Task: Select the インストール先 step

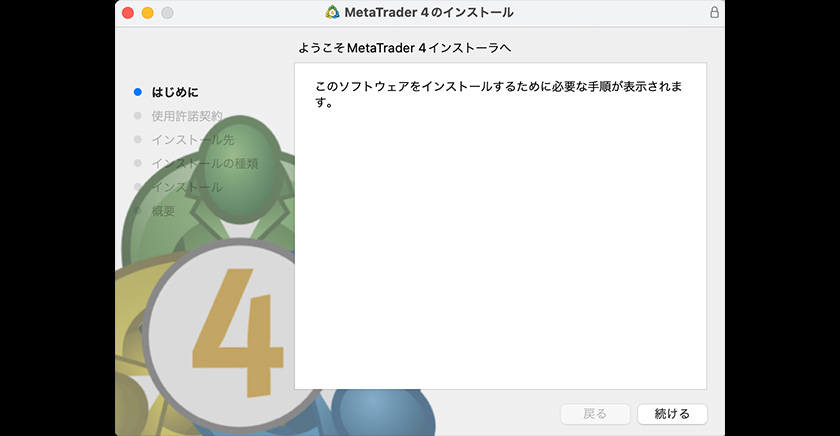Action: pyautogui.click(x=192, y=140)
